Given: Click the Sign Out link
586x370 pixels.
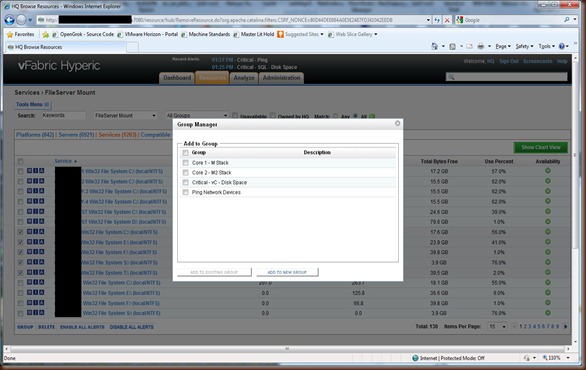Looking at the screenshot, I should 509,61.
